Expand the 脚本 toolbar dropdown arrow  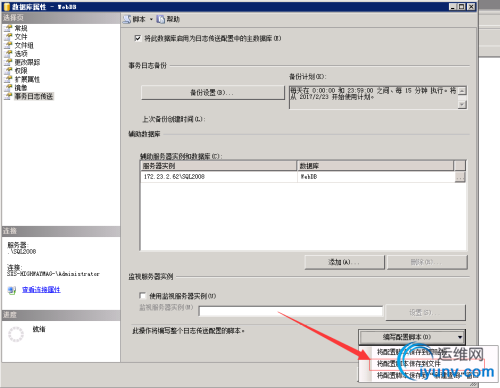tap(151, 19)
